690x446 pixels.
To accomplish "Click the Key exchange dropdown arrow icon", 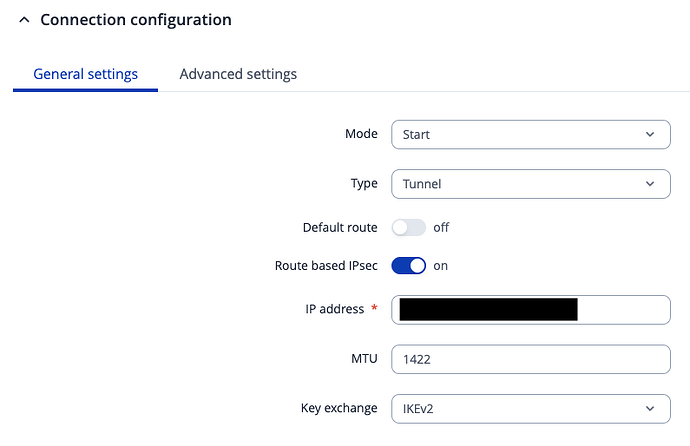I will click(x=651, y=408).
